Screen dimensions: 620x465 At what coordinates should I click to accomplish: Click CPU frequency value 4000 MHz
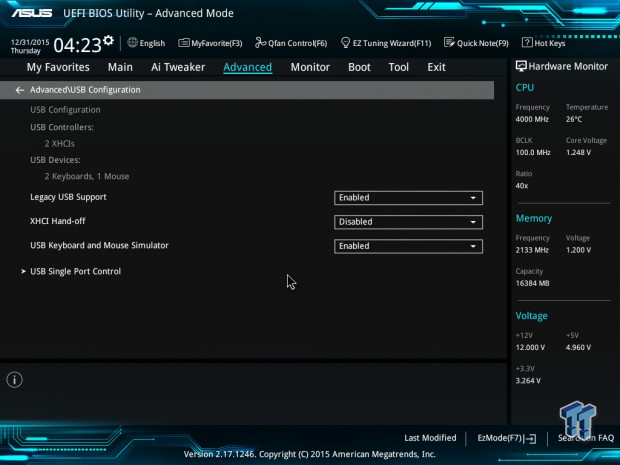point(532,119)
